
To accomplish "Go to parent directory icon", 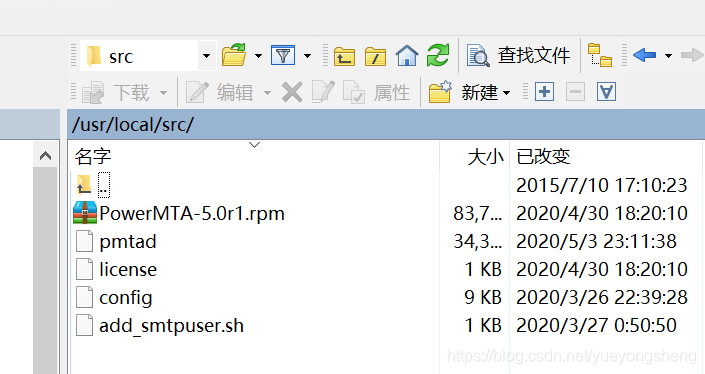I will [x=344, y=56].
